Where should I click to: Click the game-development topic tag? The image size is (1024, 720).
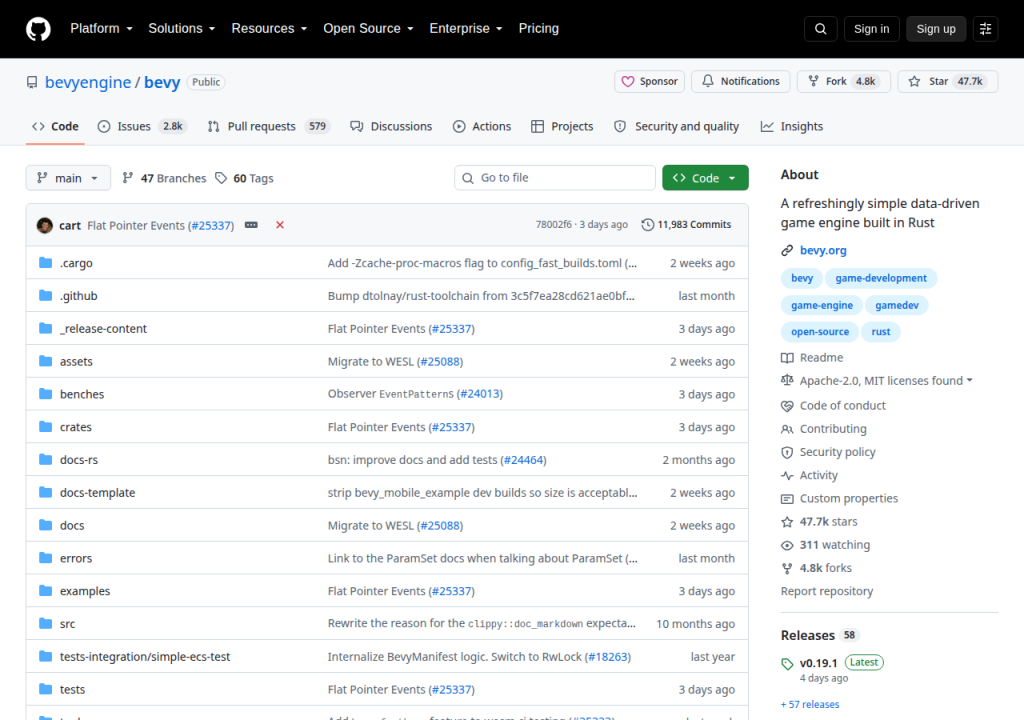click(x=881, y=278)
